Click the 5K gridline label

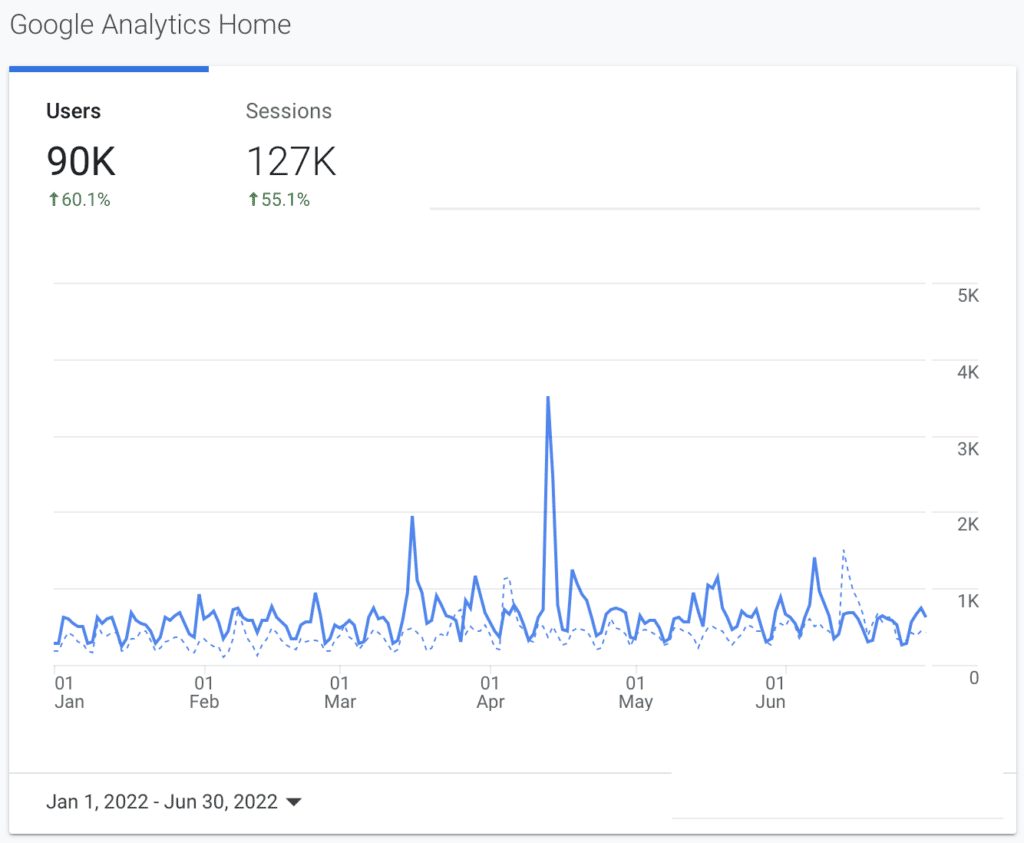[x=968, y=296]
